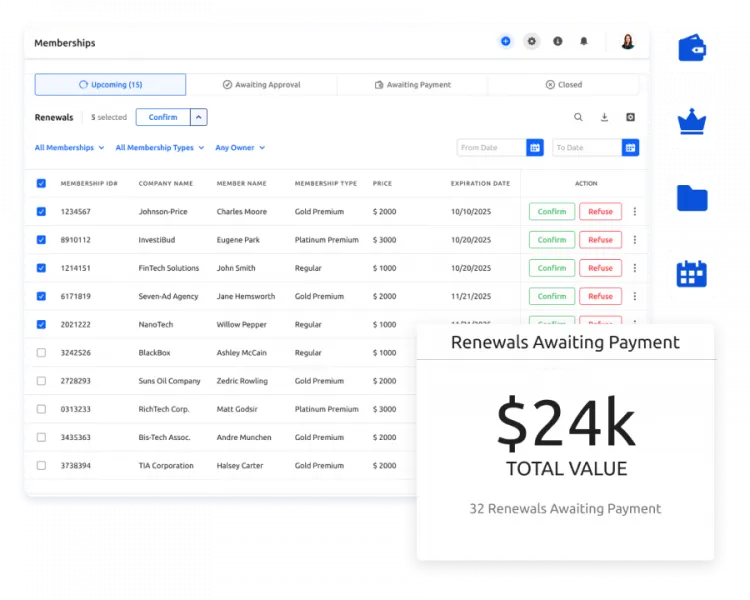Switch to Awaiting Payment tab

(412, 85)
